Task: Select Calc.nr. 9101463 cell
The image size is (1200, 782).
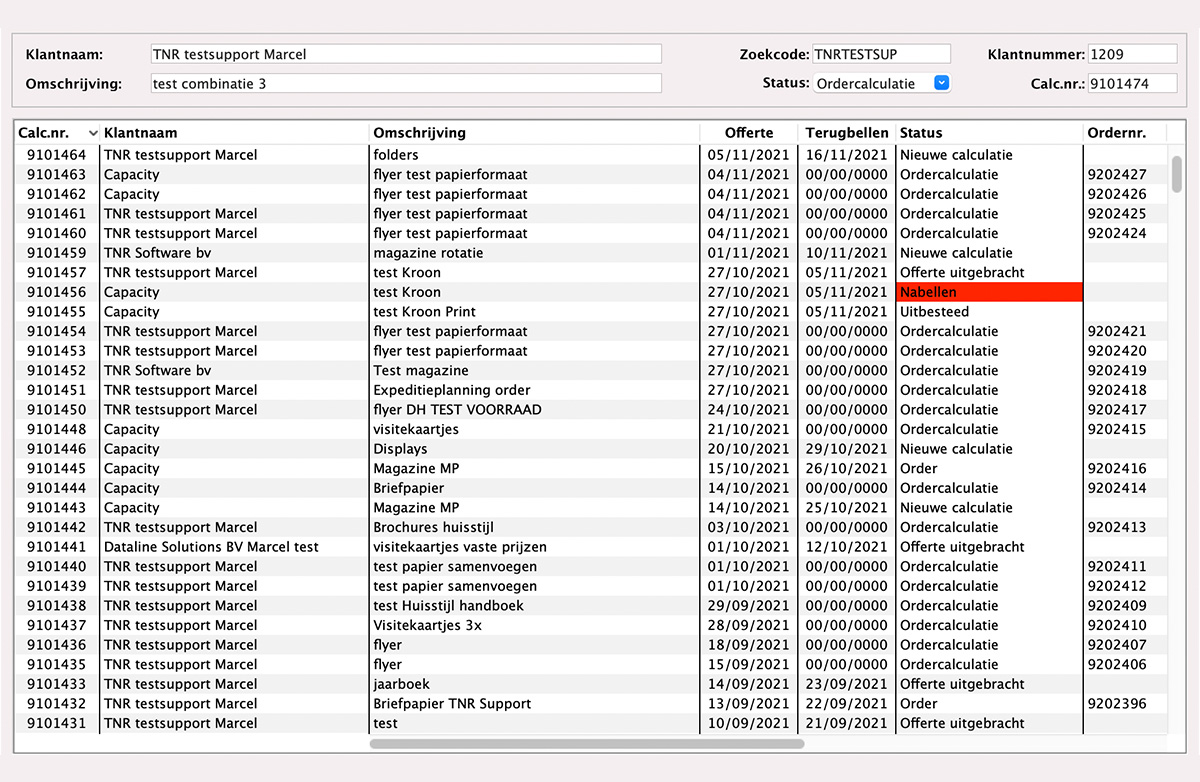Action: (x=56, y=174)
